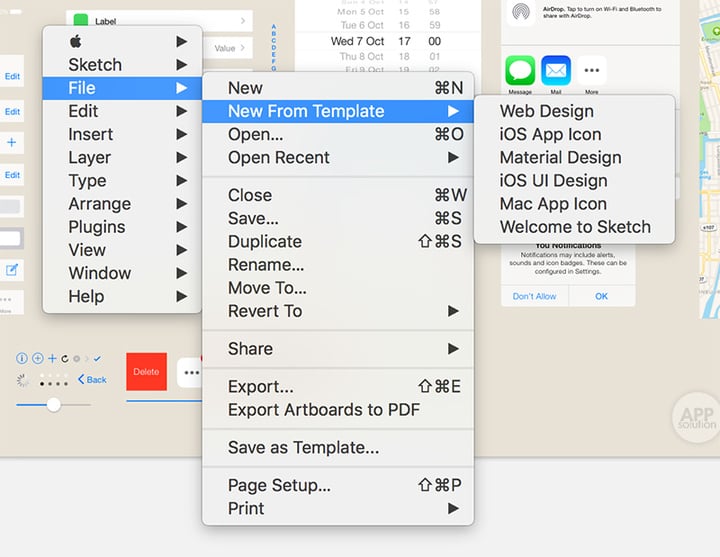Click the blue checkmark icon
Image resolution: width=720 pixels, height=557 pixels.
click(97, 359)
